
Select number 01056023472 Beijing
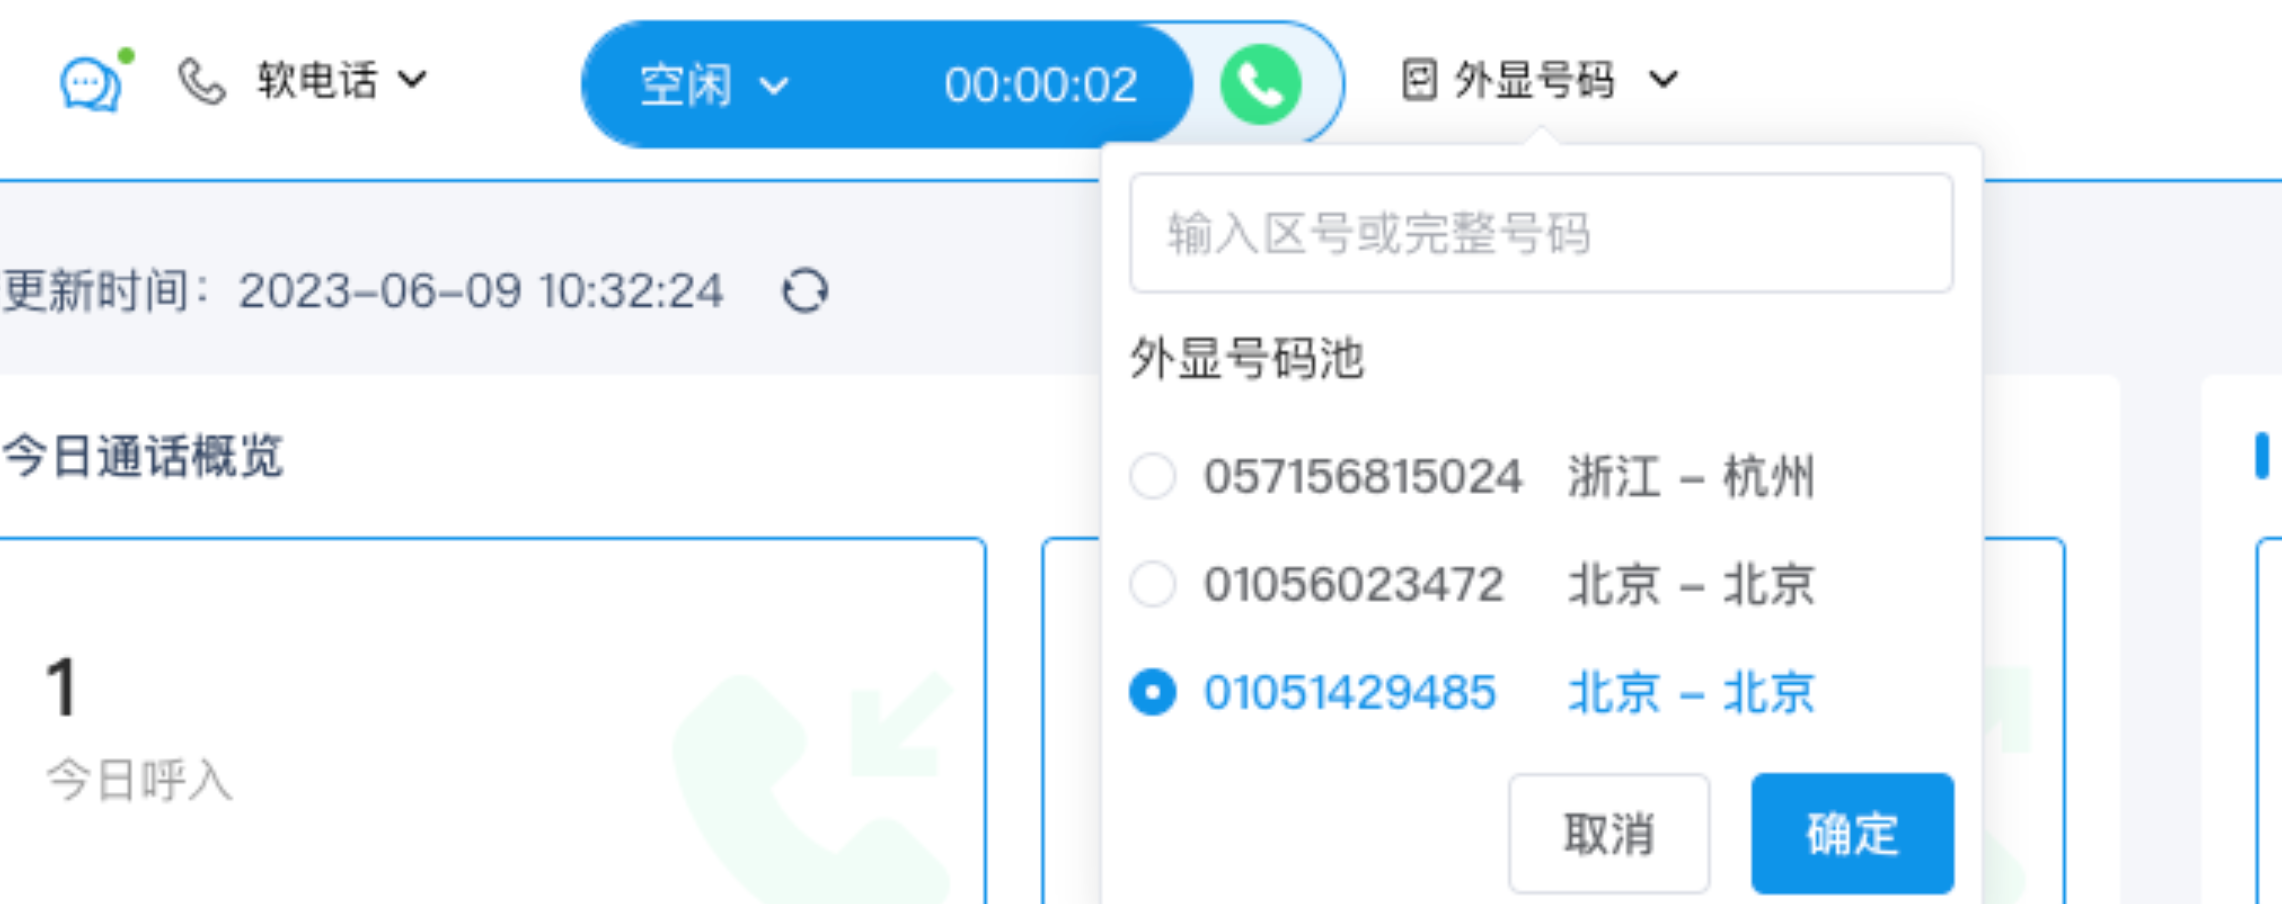pos(1471,584)
